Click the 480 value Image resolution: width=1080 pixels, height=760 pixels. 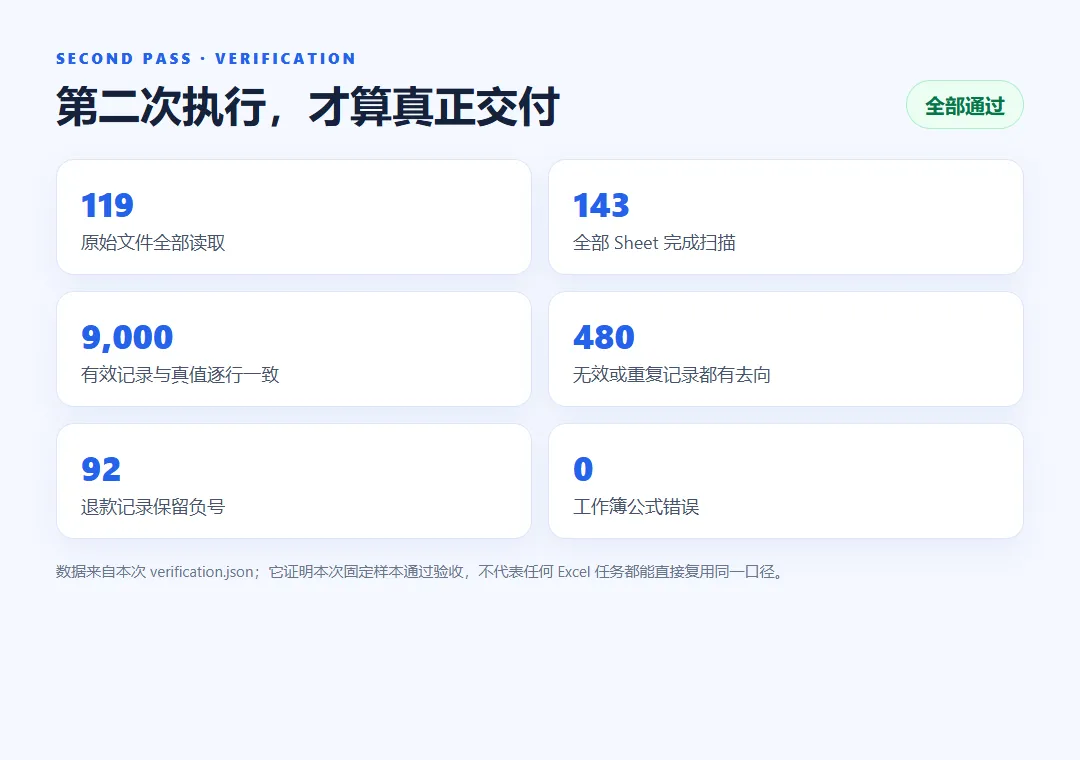[x=604, y=338]
